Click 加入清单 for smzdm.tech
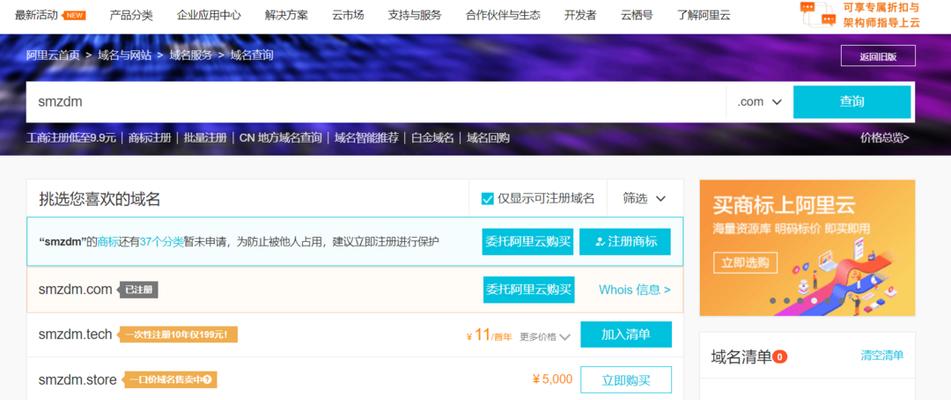Viewport: 951px width, 400px height. [x=626, y=335]
